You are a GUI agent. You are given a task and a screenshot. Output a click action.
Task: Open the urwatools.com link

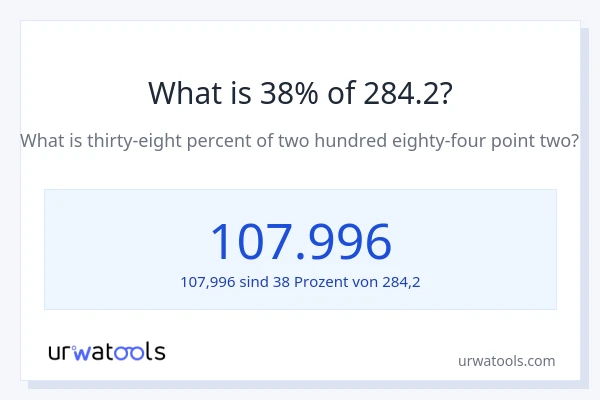pyautogui.click(x=506, y=361)
